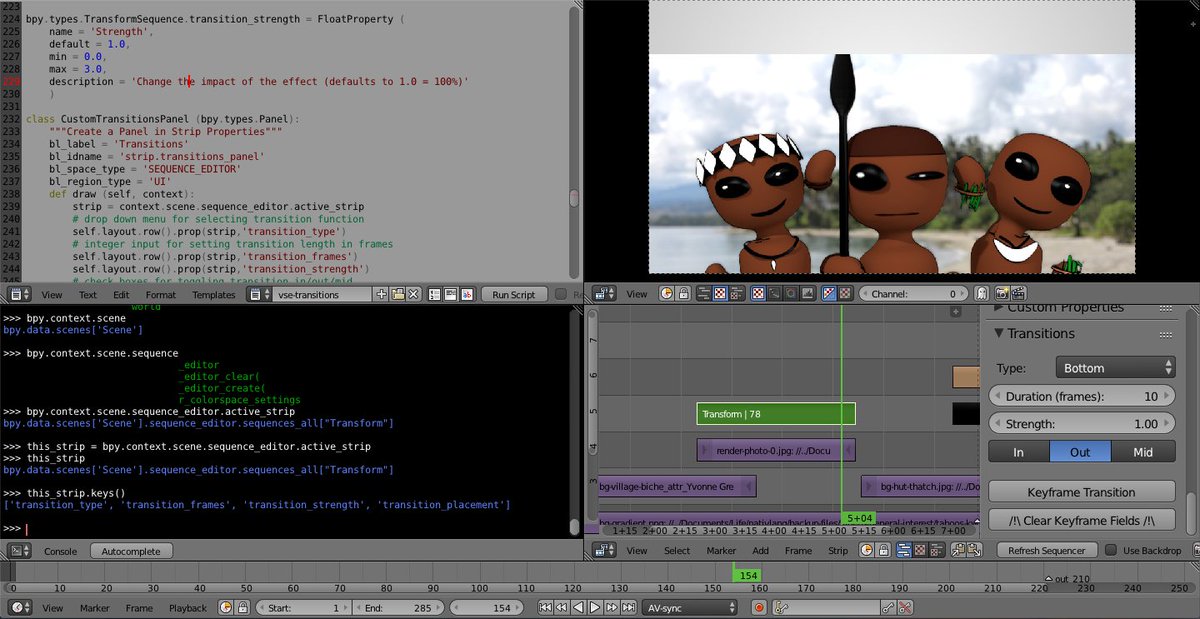
Task: Open text file with folder icon
Action: tap(398, 294)
